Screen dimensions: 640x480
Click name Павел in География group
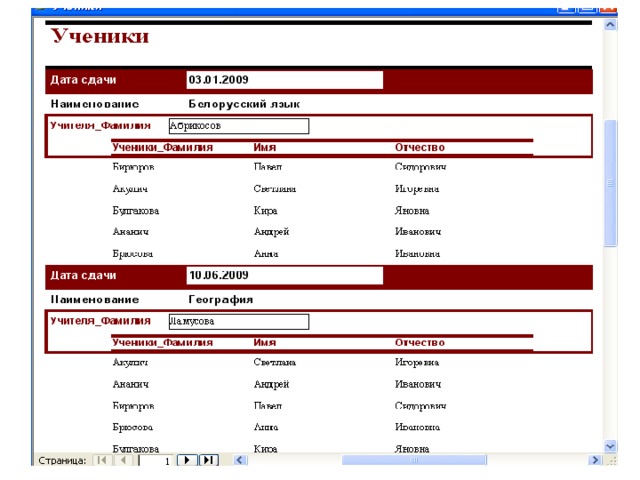(268, 406)
